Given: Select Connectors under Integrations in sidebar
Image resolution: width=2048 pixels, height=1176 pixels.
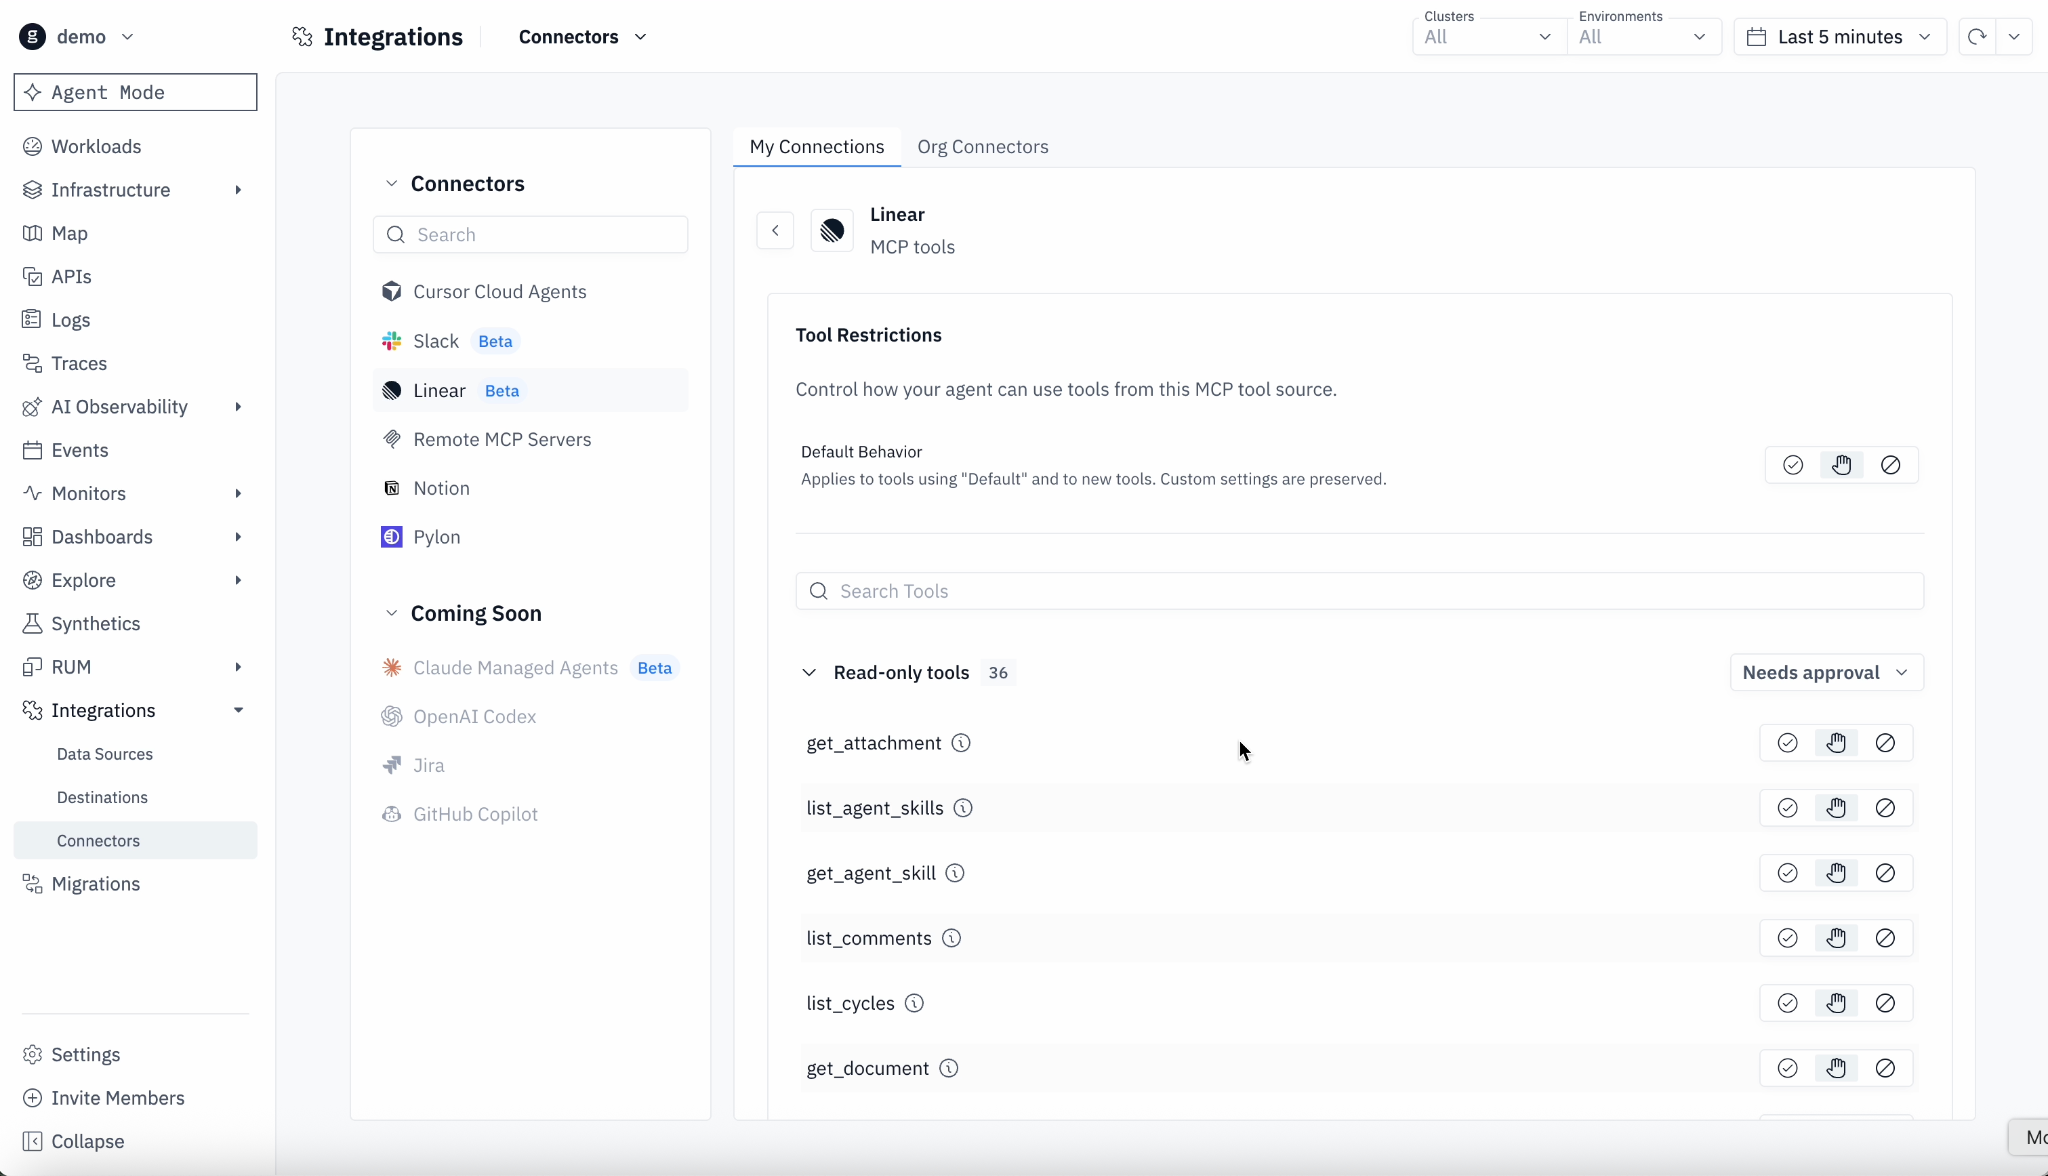Looking at the screenshot, I should tap(135, 840).
